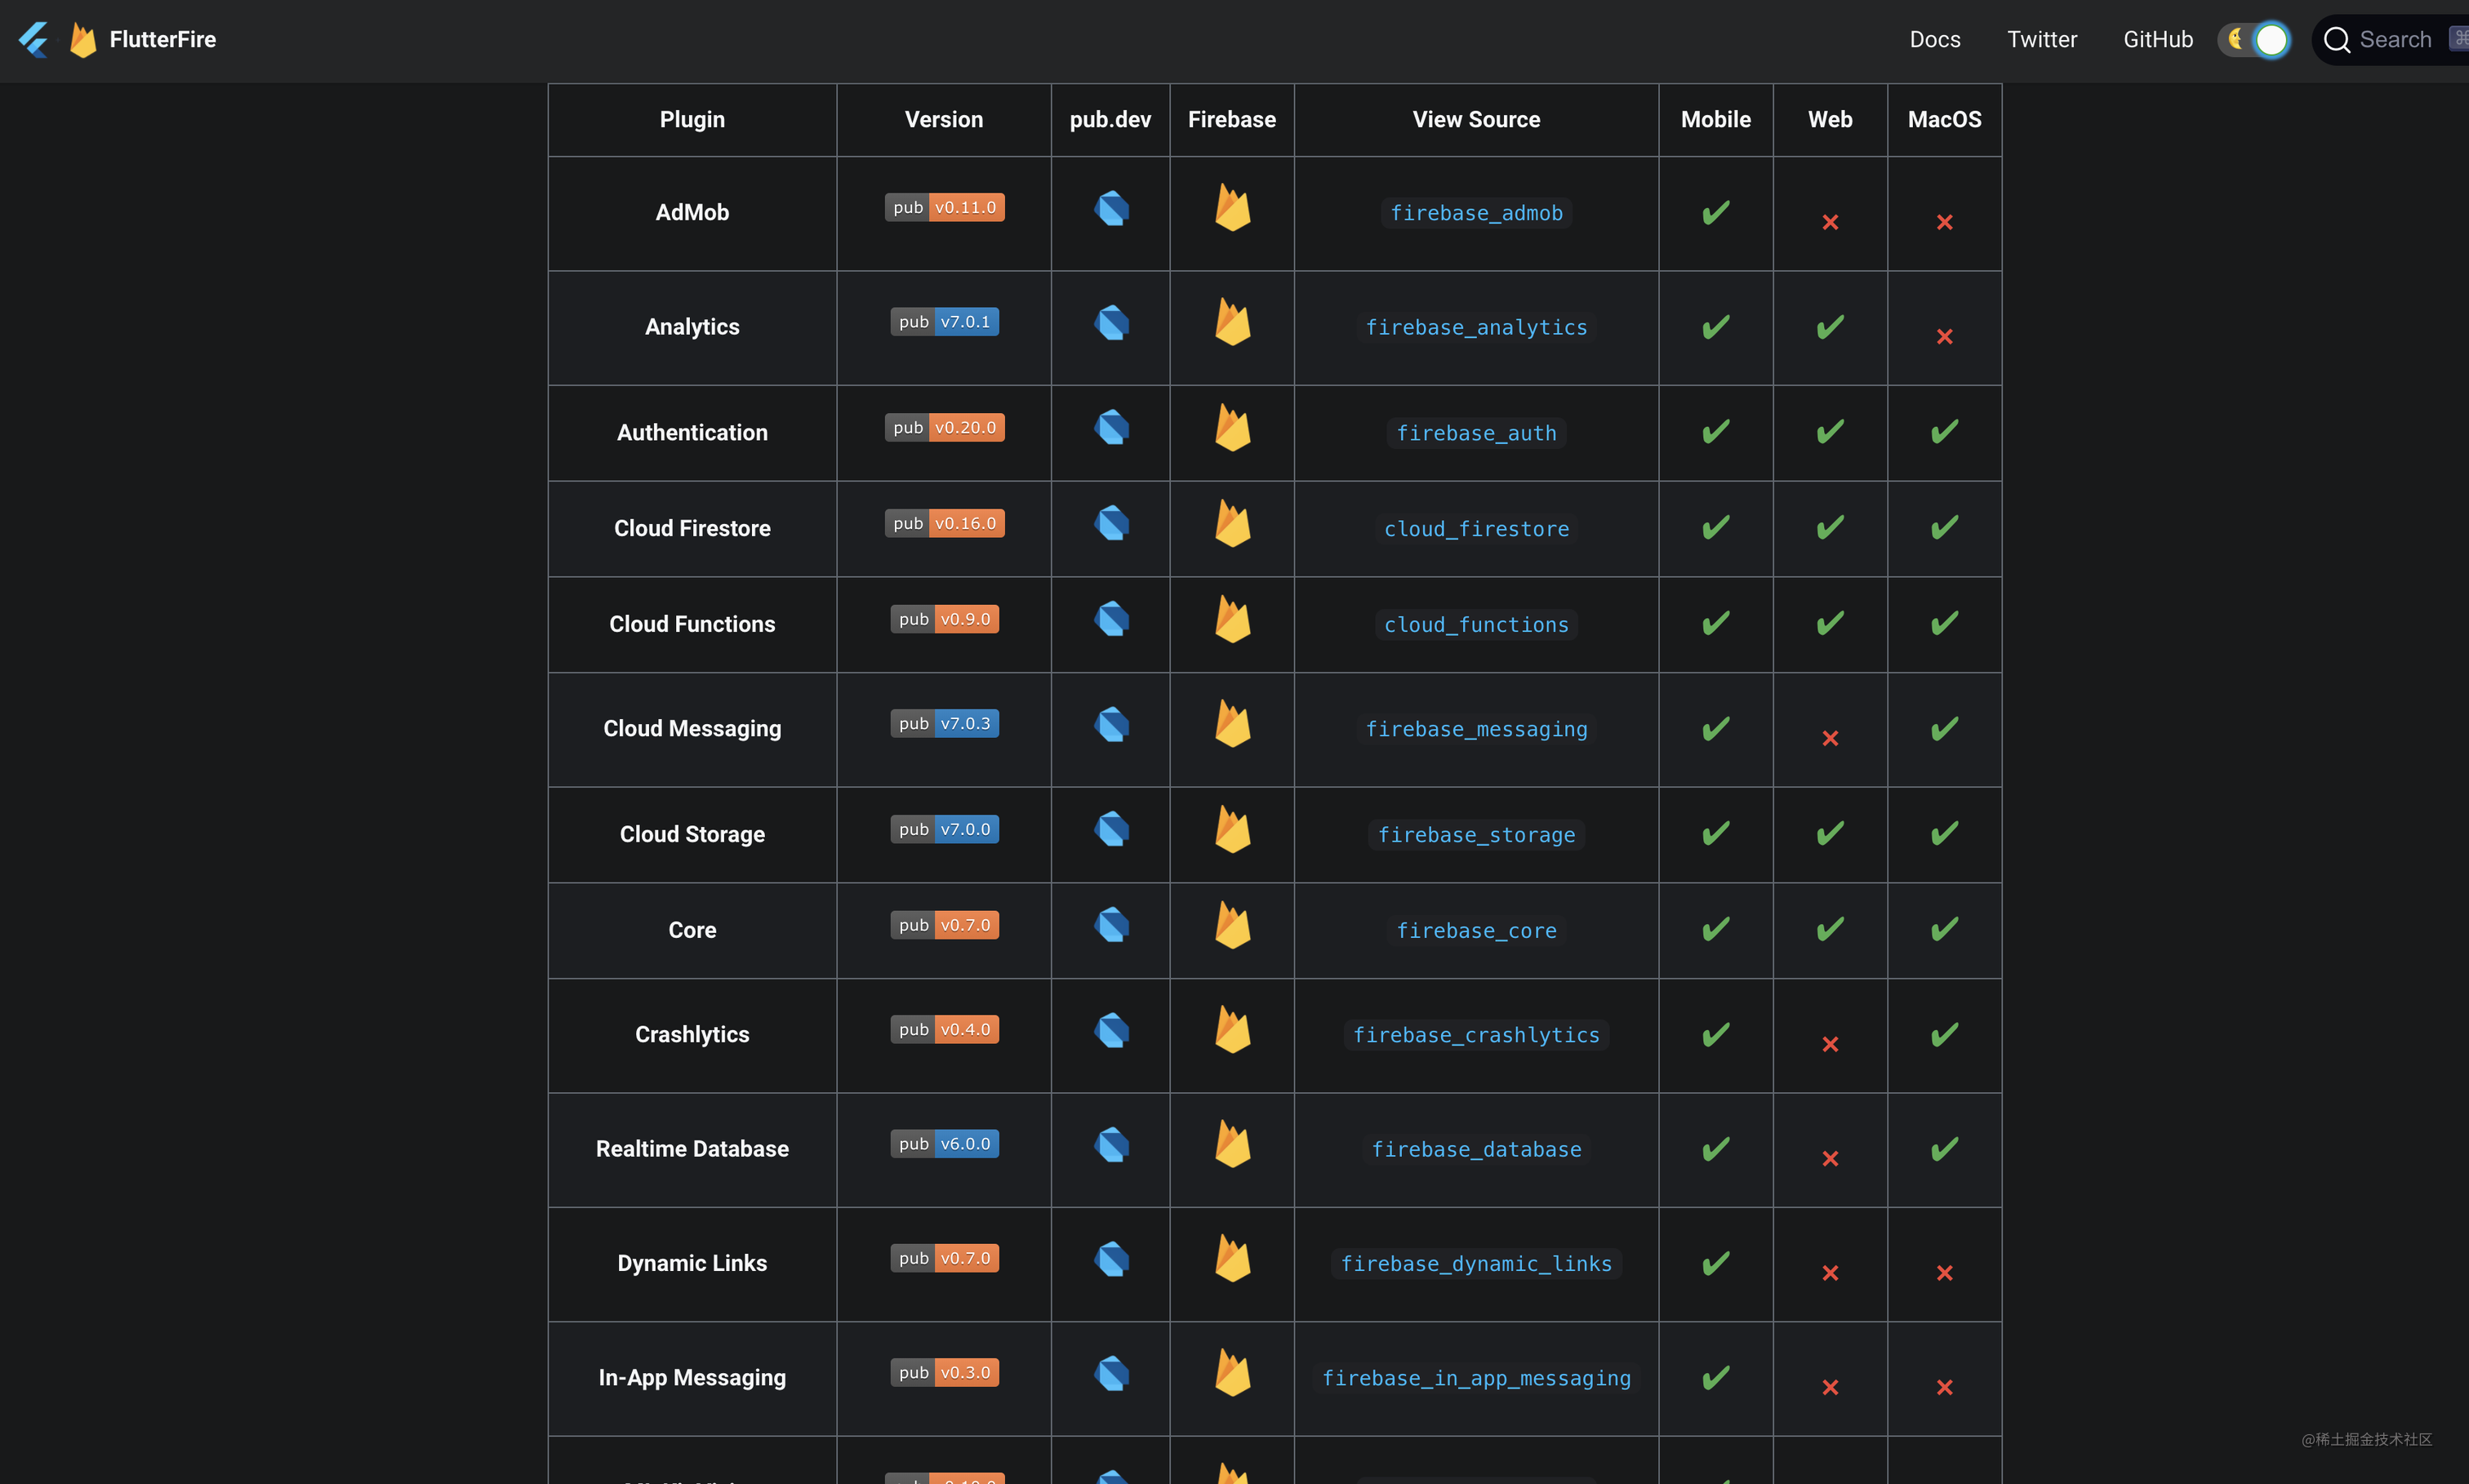Click the "View Source" column header

(x=1476, y=119)
